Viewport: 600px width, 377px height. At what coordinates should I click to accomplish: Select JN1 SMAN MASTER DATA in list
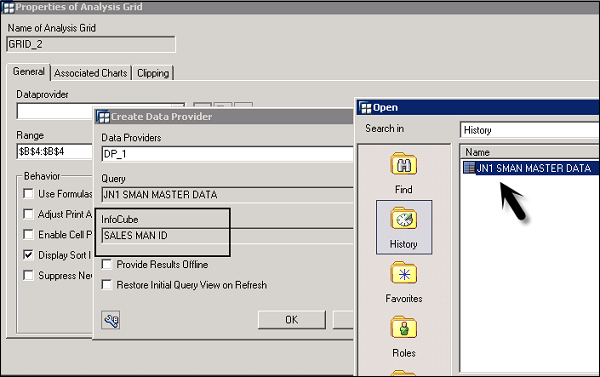pos(533,168)
